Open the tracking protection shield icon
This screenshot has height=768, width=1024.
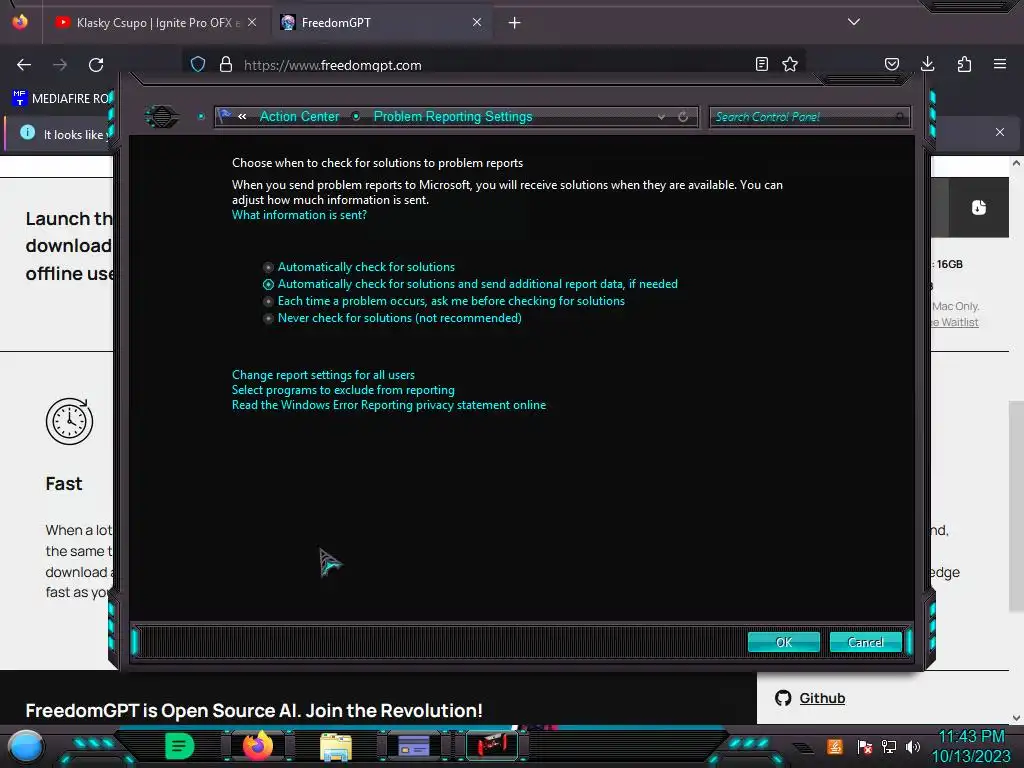coord(198,64)
